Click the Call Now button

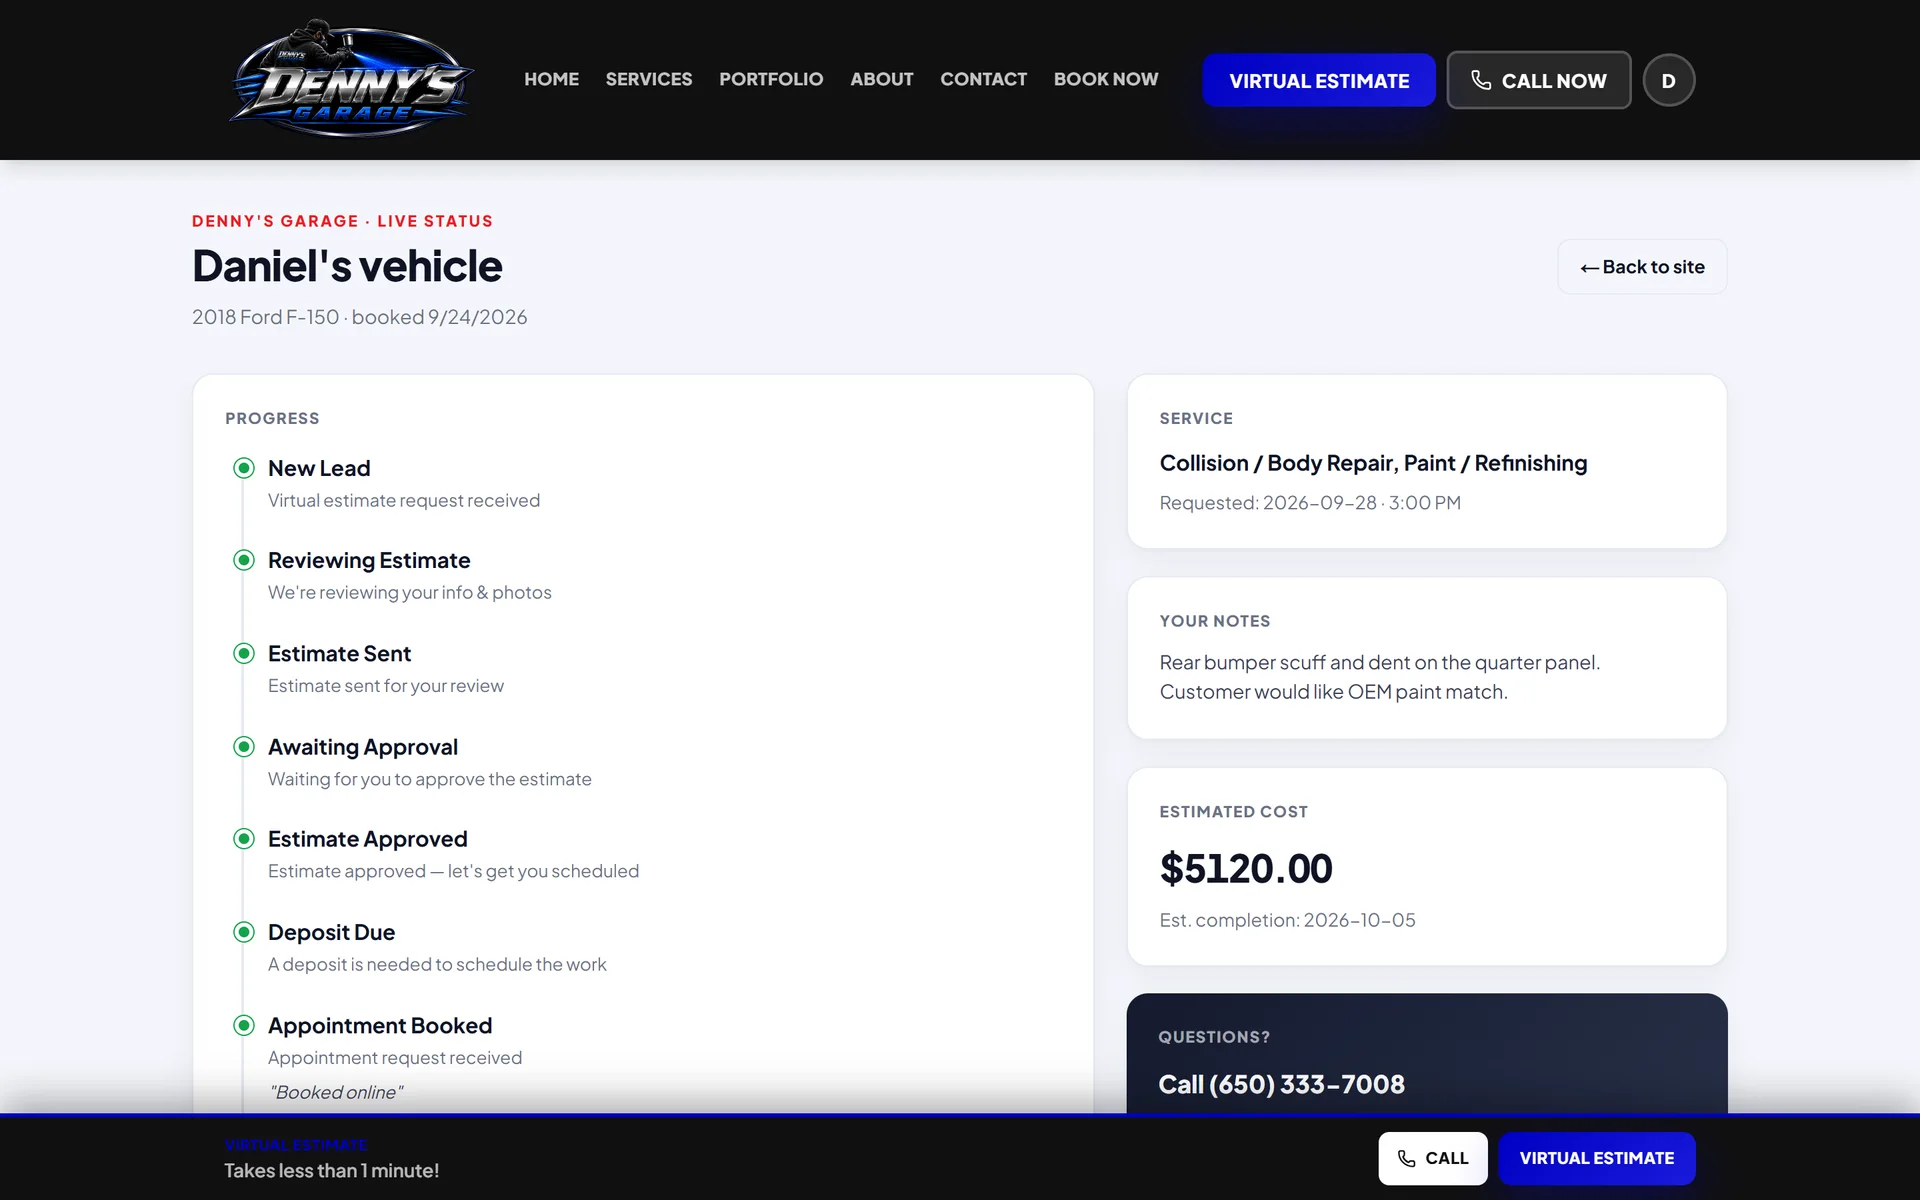(1539, 80)
